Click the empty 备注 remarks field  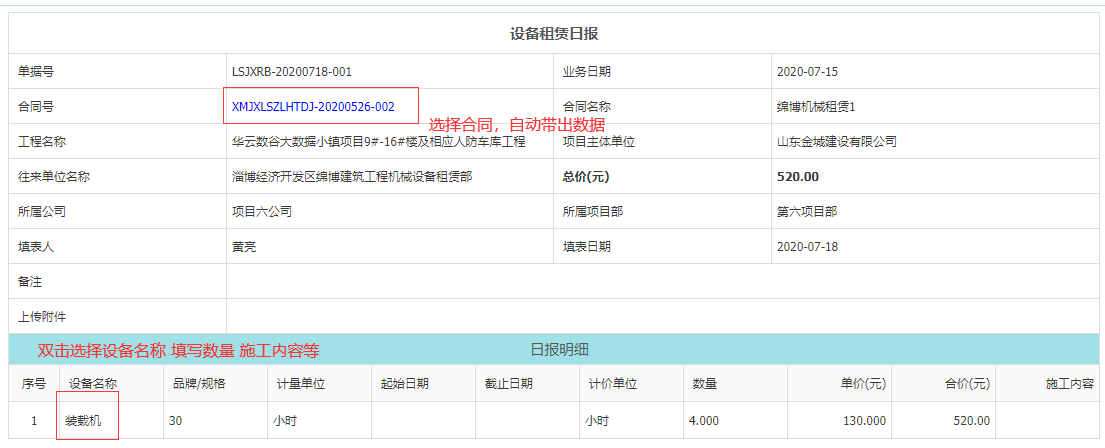[x=662, y=282]
